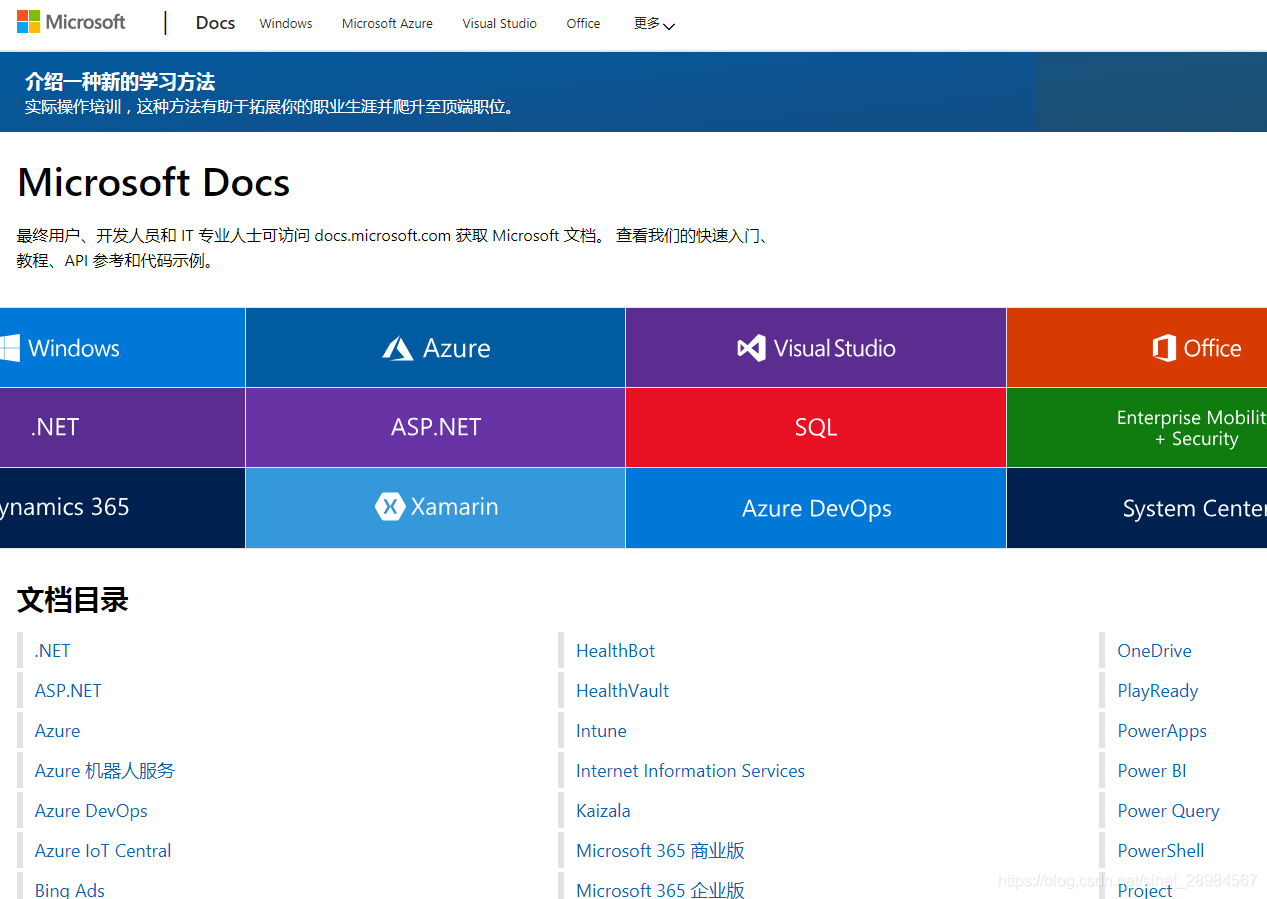The width and height of the screenshot is (1267, 899).
Task: Open Microsoft 365 商业版 link
Action: (660, 851)
